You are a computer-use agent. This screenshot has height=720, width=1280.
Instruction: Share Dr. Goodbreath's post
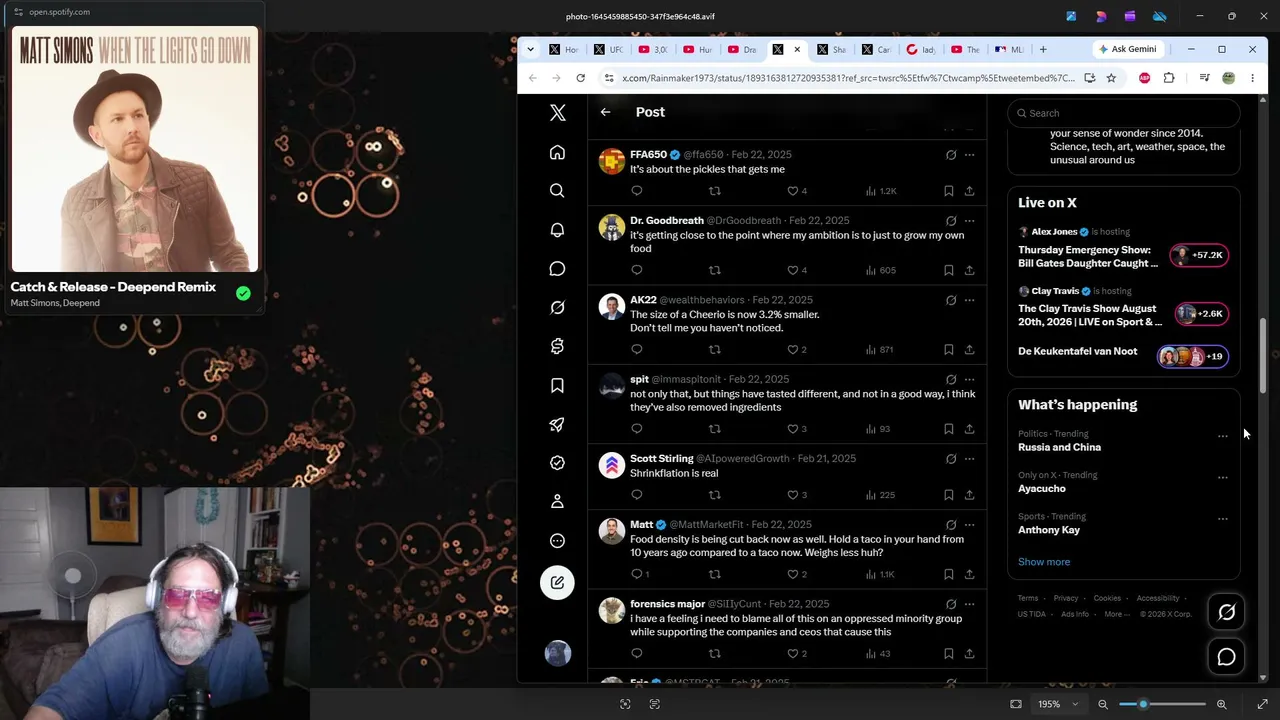pos(969,270)
